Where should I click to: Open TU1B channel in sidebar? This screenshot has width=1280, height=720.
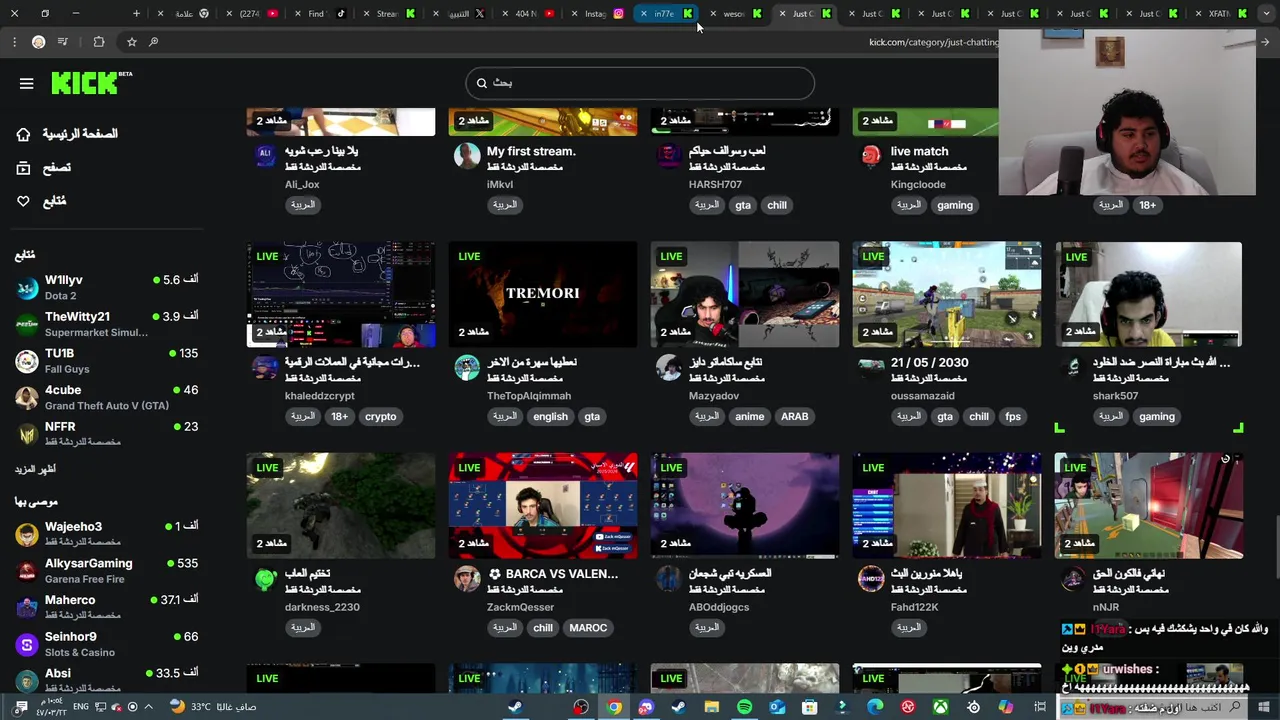[107, 360]
